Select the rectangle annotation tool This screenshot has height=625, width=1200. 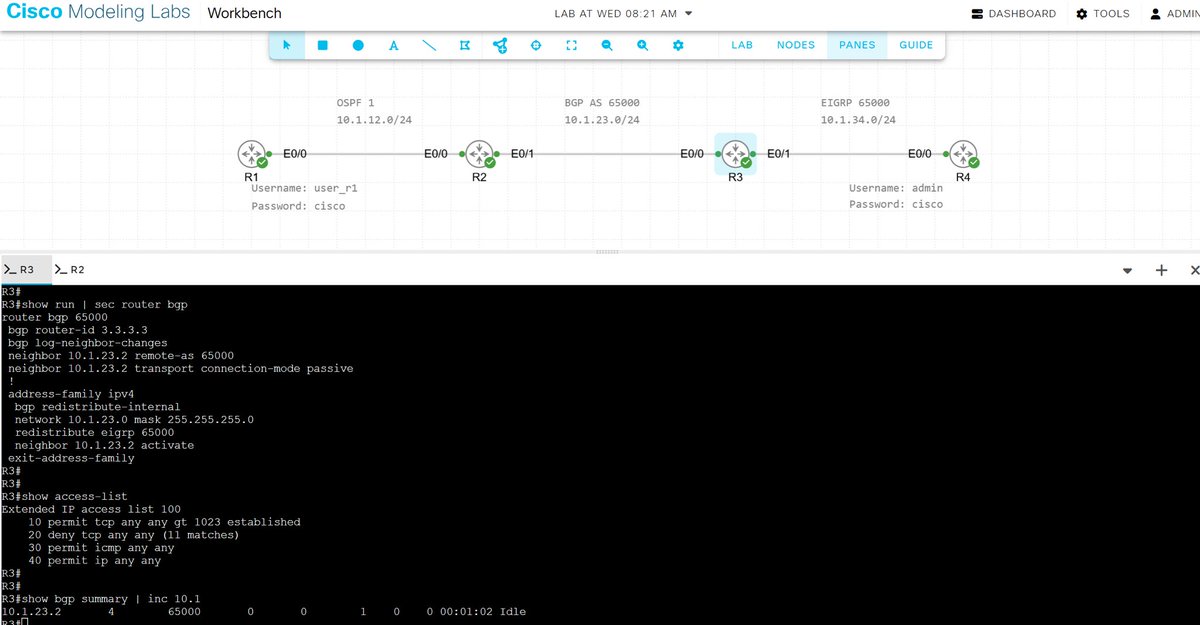coord(323,45)
